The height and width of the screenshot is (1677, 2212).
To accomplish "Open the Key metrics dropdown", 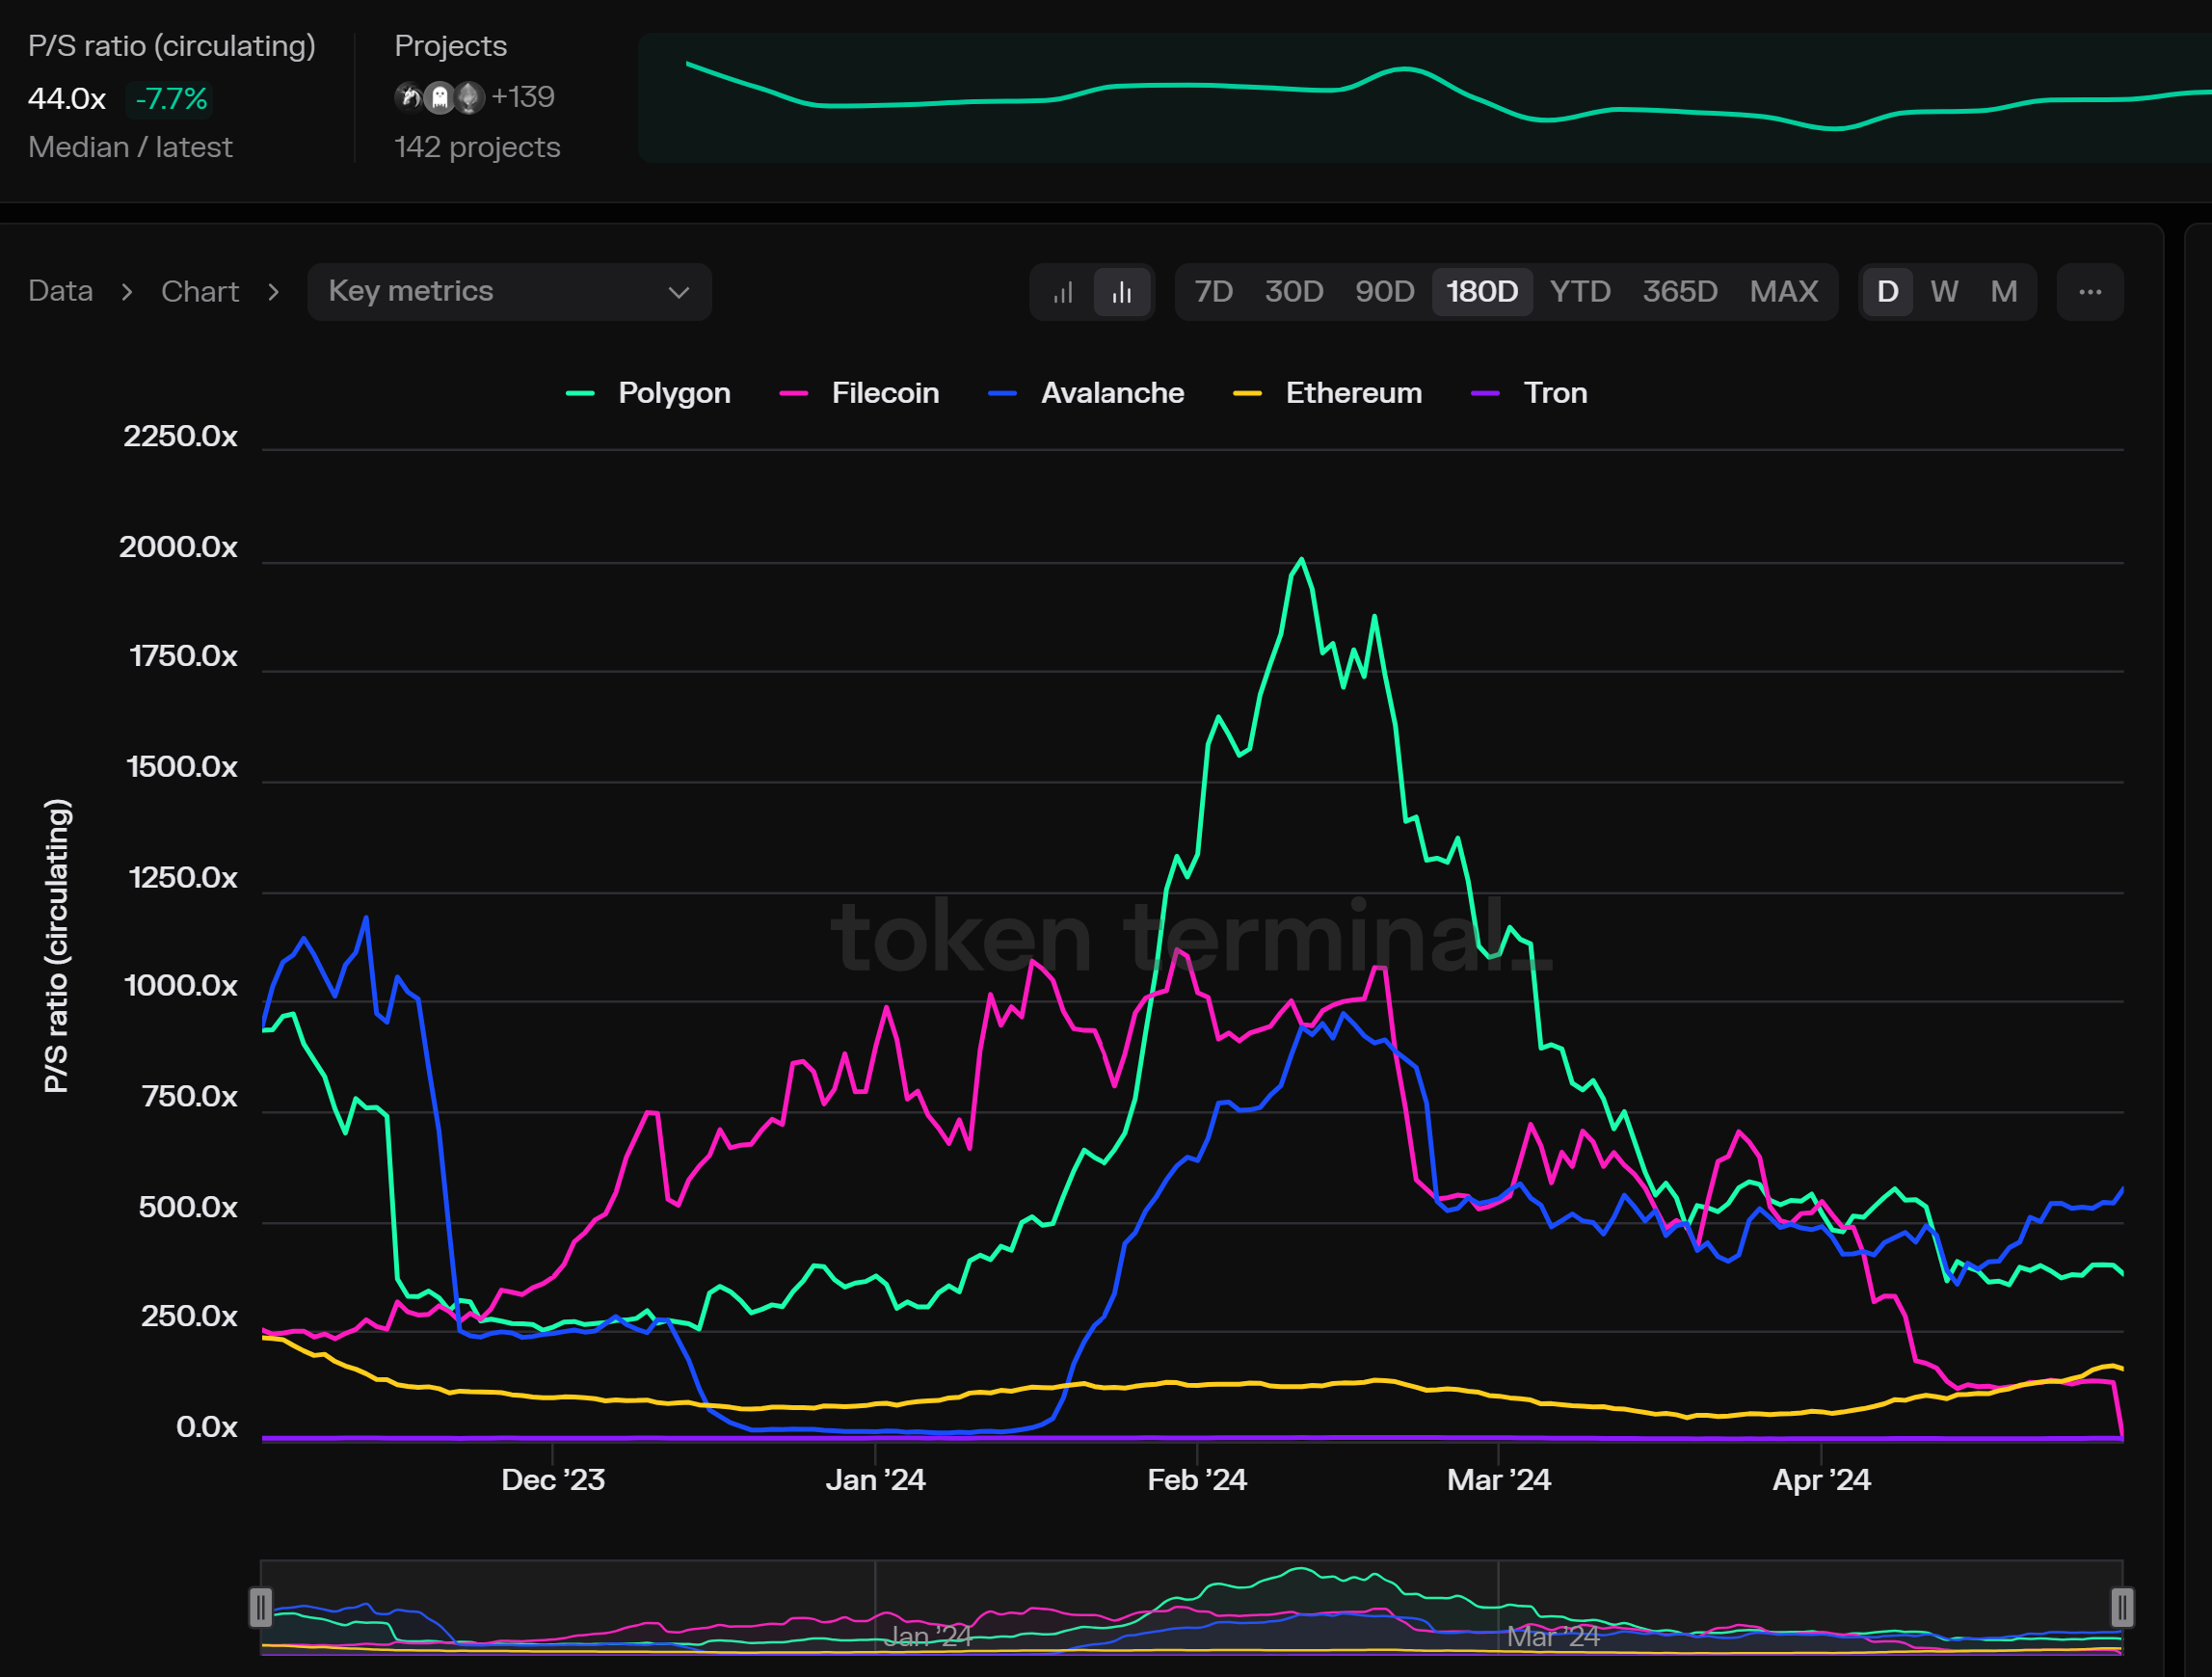I will [509, 292].
